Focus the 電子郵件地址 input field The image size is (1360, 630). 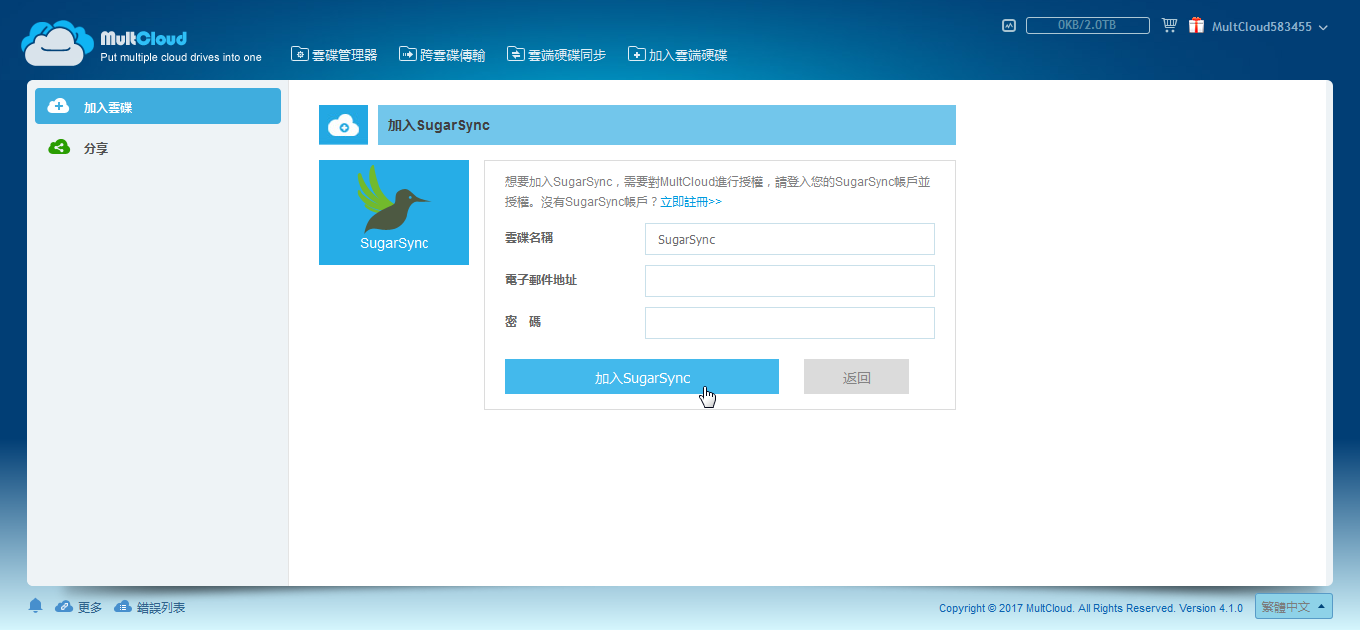pos(790,281)
